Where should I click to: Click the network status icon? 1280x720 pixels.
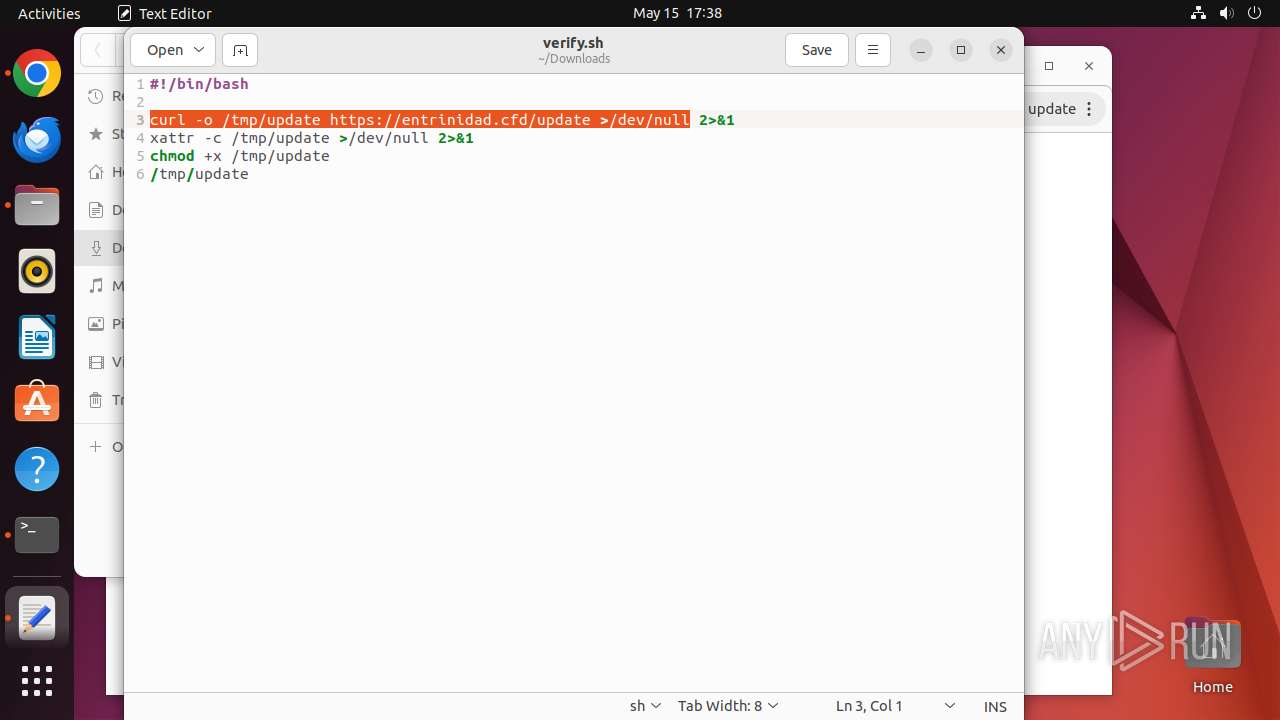coord(1198,13)
